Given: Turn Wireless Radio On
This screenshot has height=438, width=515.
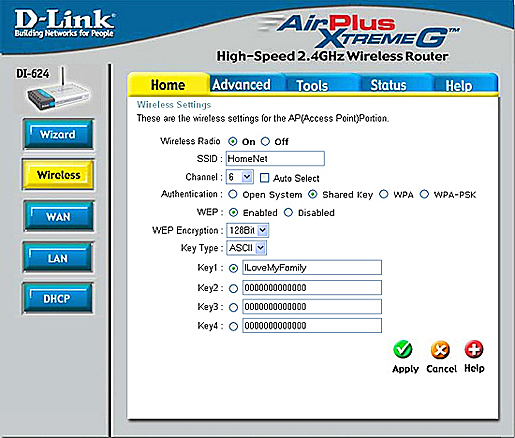Looking at the screenshot, I should point(233,141).
